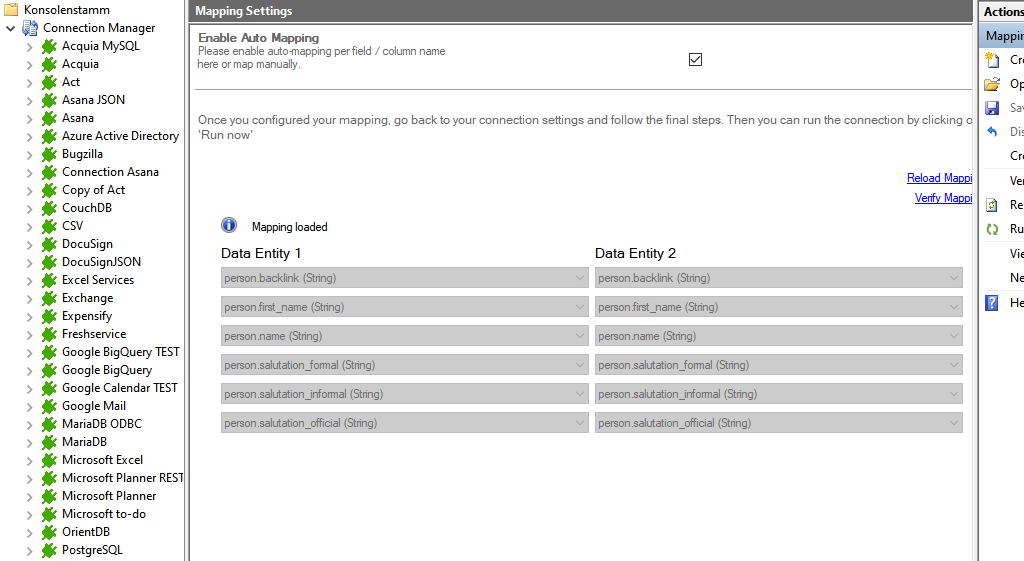
Task: Expand the Microsoft Planner REST node
Action: (29, 478)
